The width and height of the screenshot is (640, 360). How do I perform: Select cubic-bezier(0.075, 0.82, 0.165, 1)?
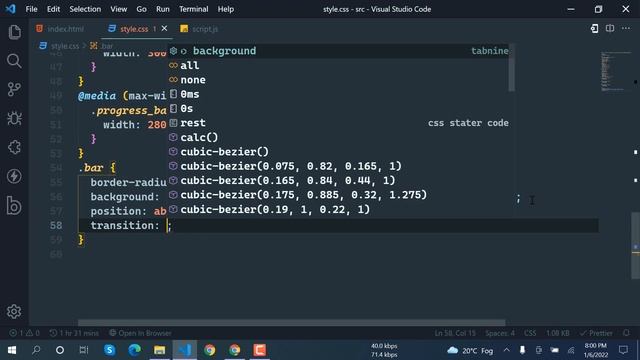click(339, 166)
